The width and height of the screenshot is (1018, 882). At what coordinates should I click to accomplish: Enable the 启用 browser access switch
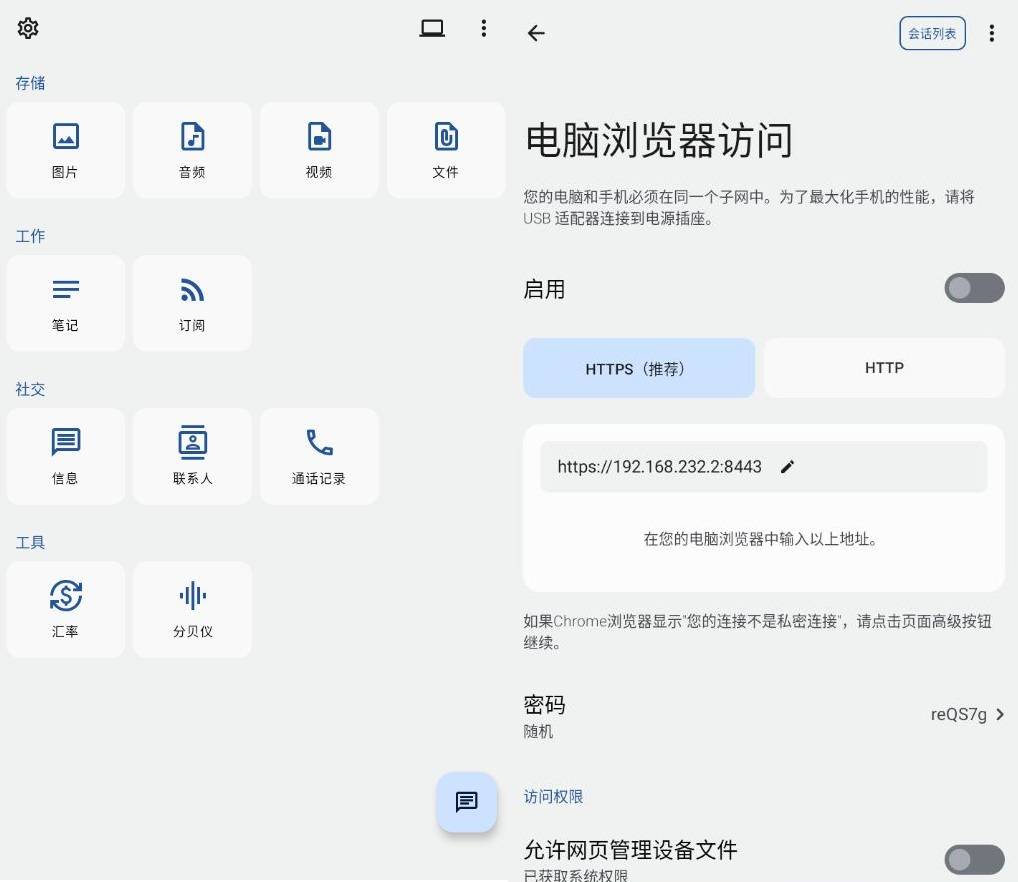click(974, 288)
